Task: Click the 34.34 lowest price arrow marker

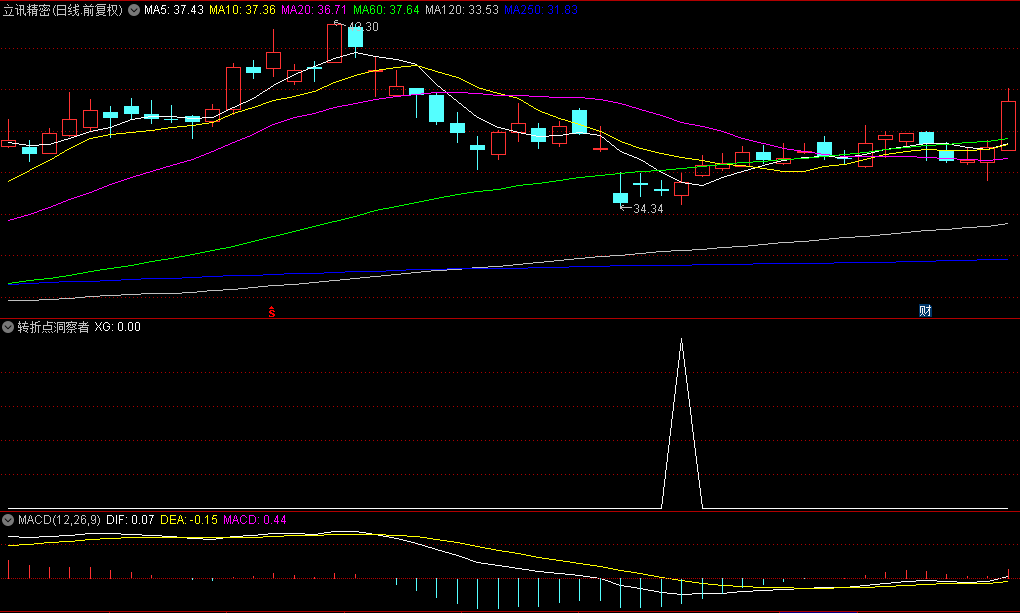Action: point(642,209)
